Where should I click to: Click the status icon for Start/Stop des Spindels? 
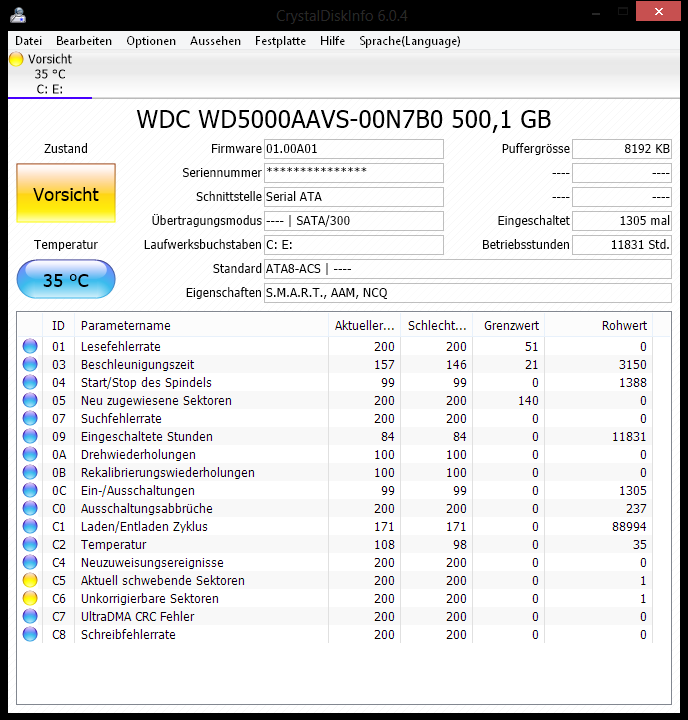pyautogui.click(x=30, y=382)
